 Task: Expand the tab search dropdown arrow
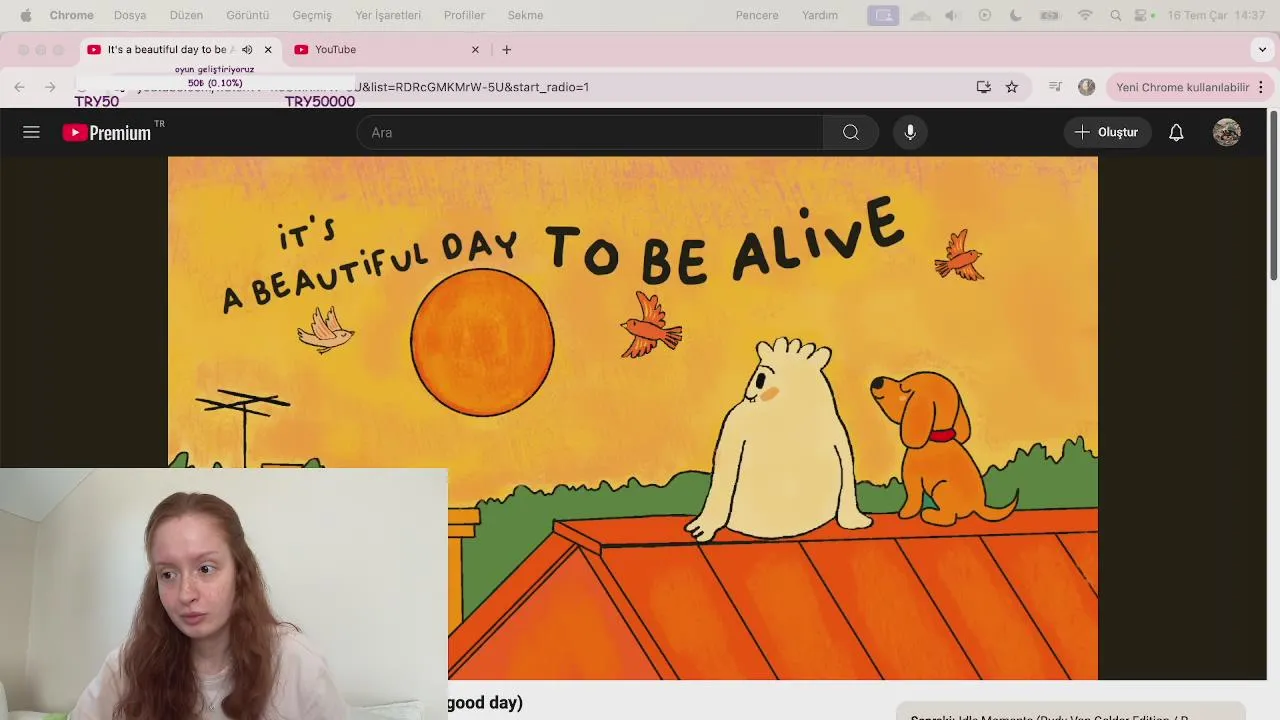[x=1262, y=49]
